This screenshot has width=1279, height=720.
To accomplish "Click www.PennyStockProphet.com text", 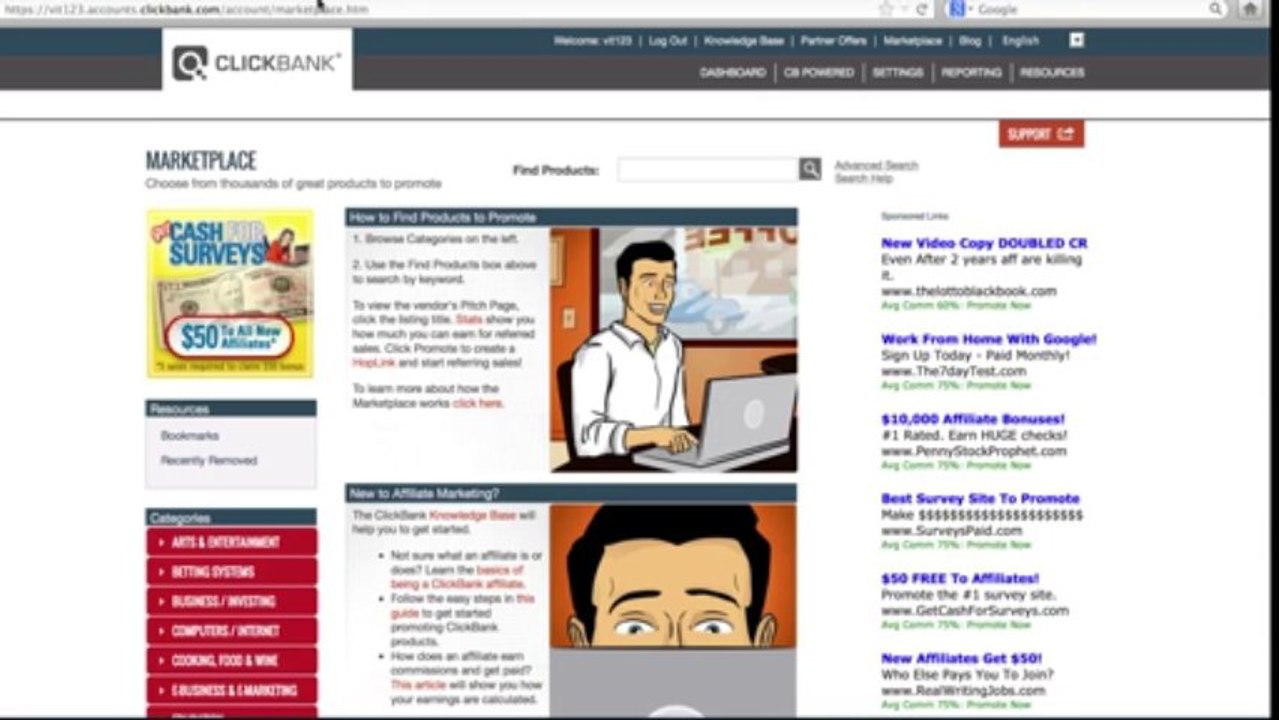I will point(974,451).
